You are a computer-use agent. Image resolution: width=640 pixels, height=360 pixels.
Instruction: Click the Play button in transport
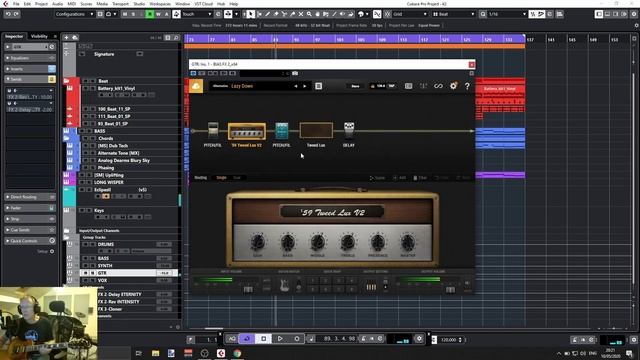(x=280, y=339)
